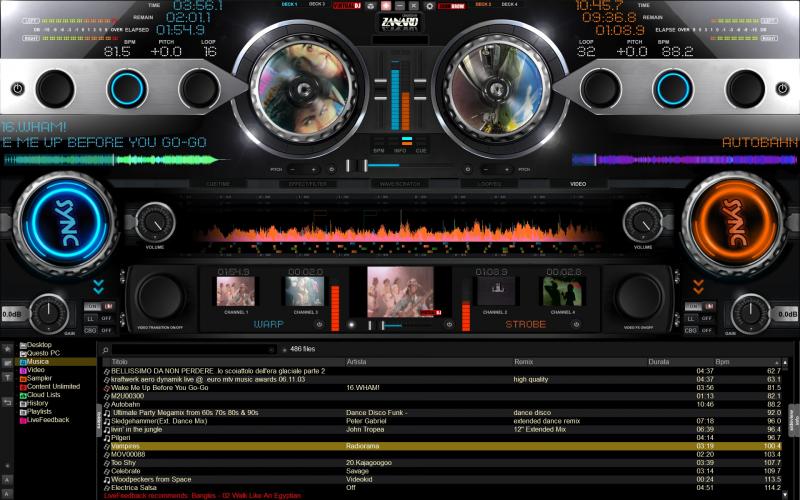Toggle the left deck power icon

tap(17, 89)
